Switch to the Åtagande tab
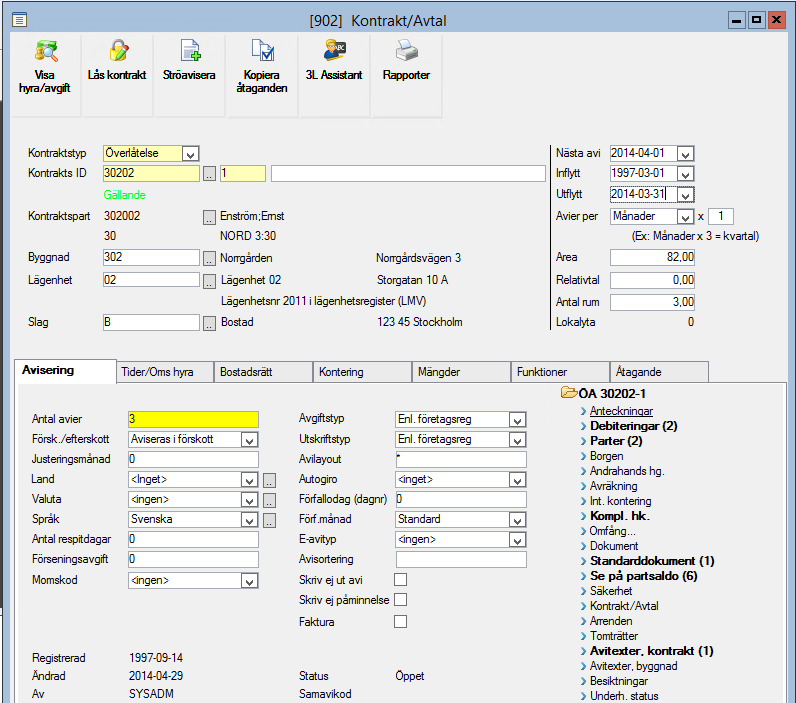Viewport: 796px width, 703px height. pos(659,372)
